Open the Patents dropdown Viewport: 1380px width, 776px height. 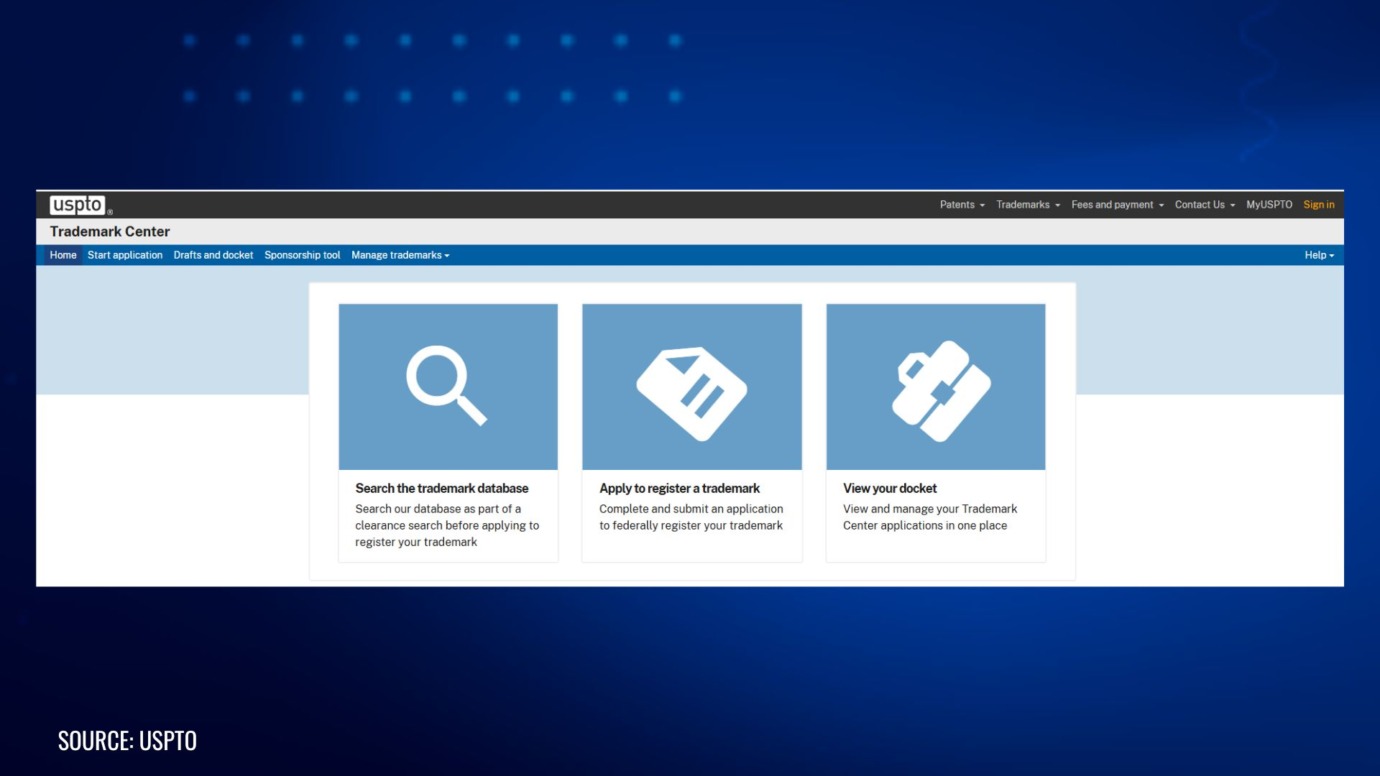point(961,204)
